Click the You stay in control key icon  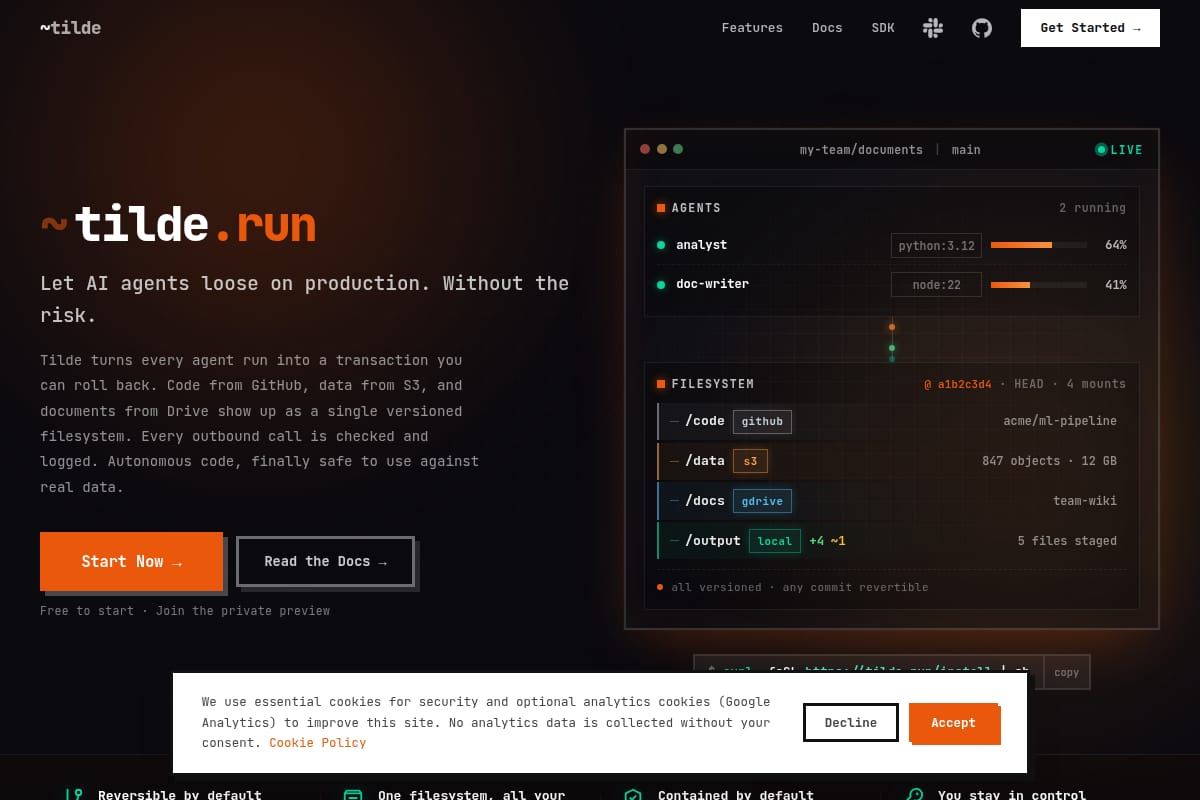tap(914, 796)
